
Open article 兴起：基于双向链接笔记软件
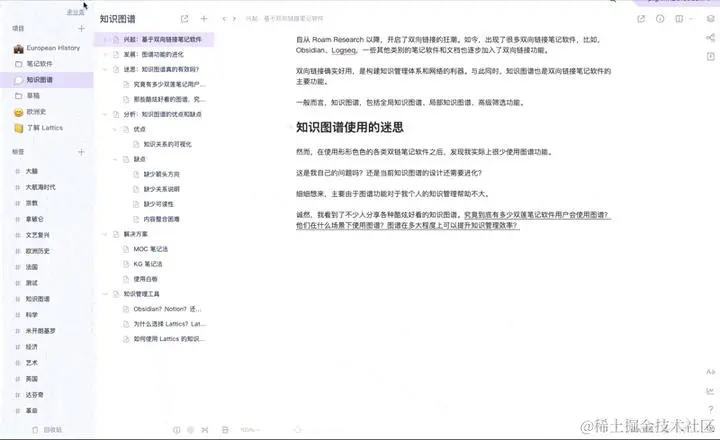162,39
